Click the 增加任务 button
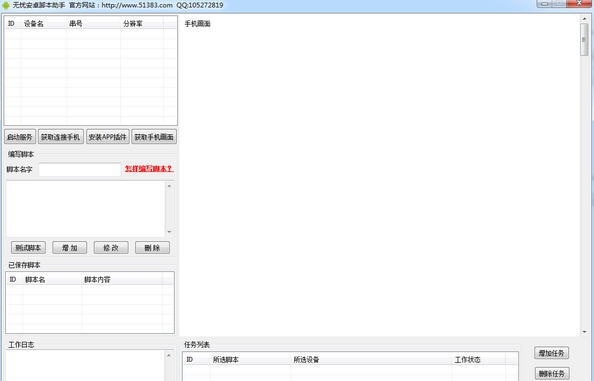The width and height of the screenshot is (594, 381). point(552,353)
